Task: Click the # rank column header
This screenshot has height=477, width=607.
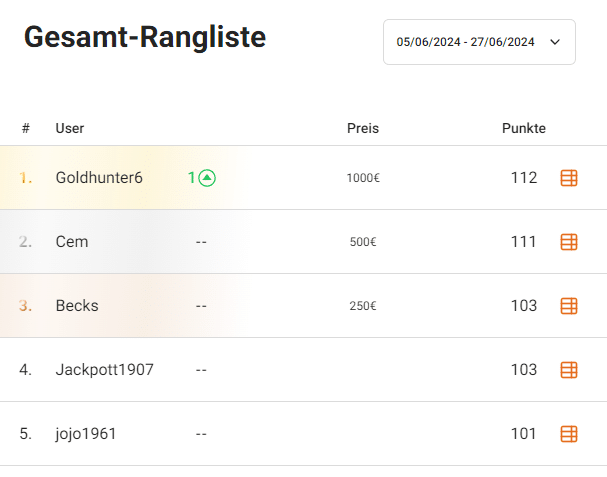Action: click(25, 128)
